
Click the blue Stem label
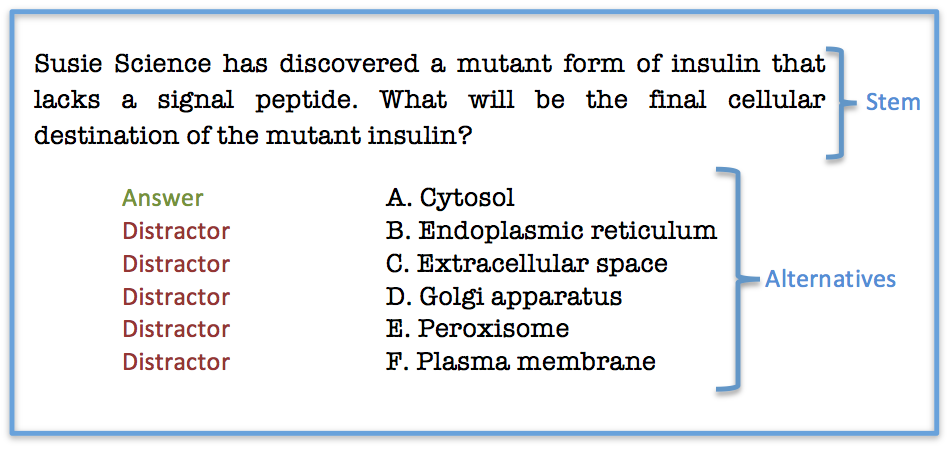click(892, 103)
